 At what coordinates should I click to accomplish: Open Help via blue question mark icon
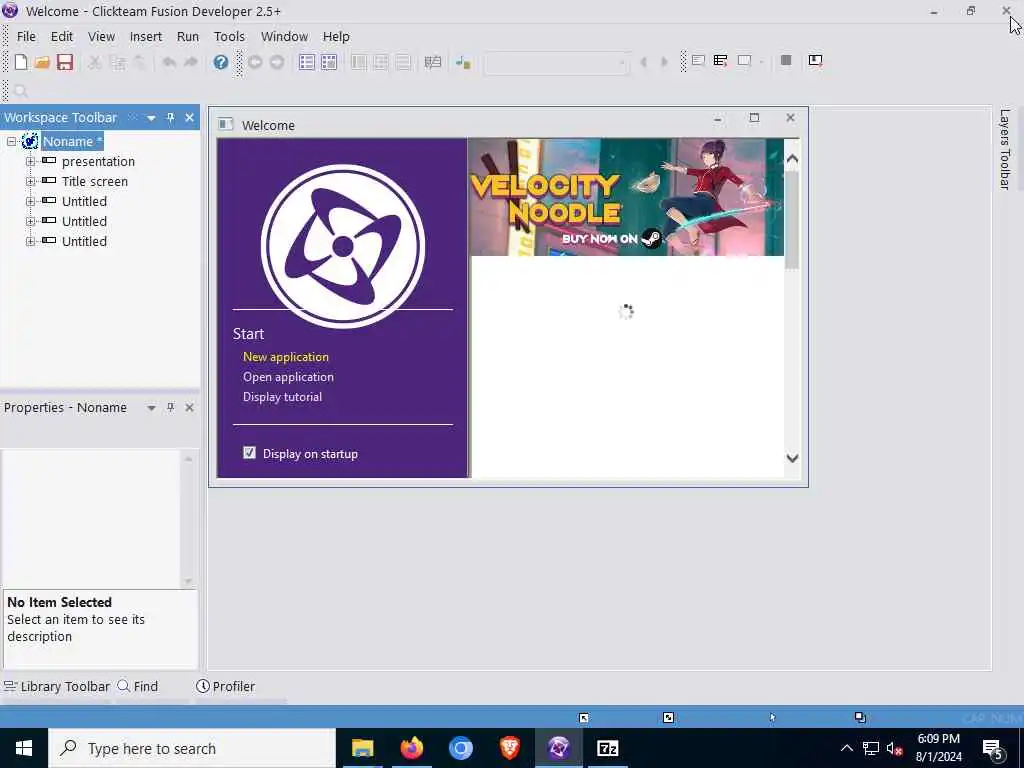[x=221, y=62]
